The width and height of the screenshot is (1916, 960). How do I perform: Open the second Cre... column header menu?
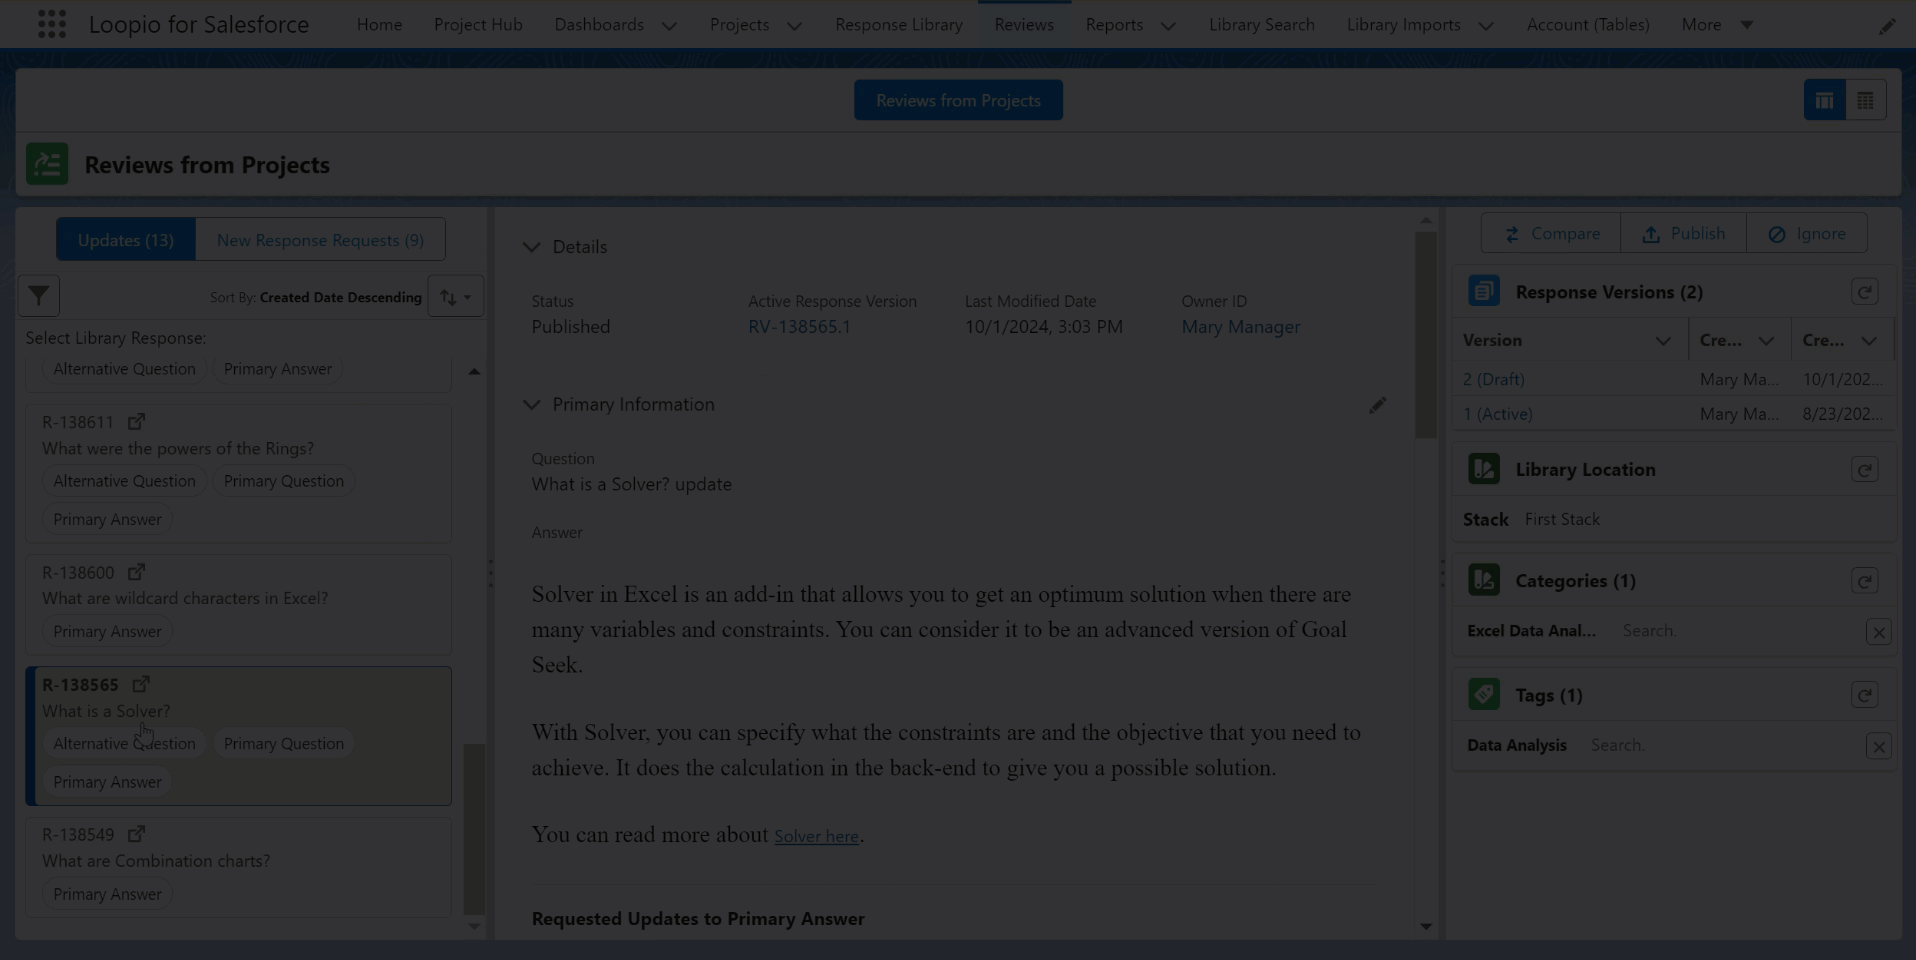[x=1869, y=341]
